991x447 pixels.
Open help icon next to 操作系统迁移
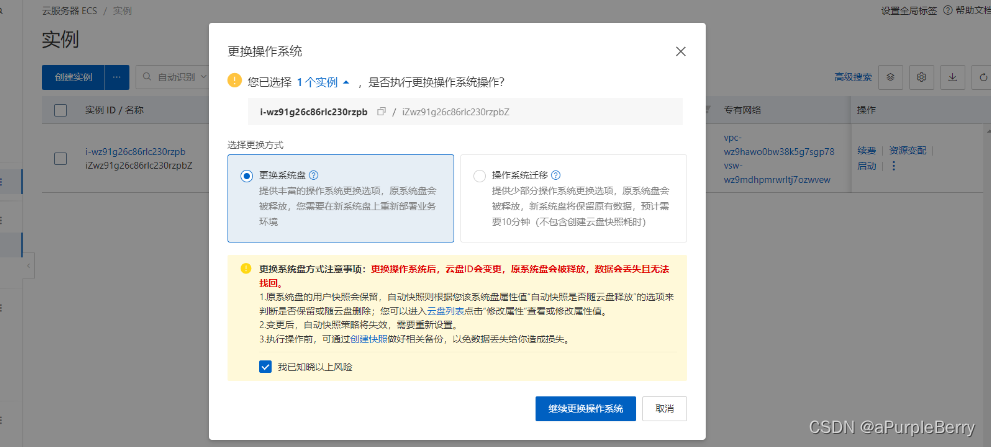(556, 175)
